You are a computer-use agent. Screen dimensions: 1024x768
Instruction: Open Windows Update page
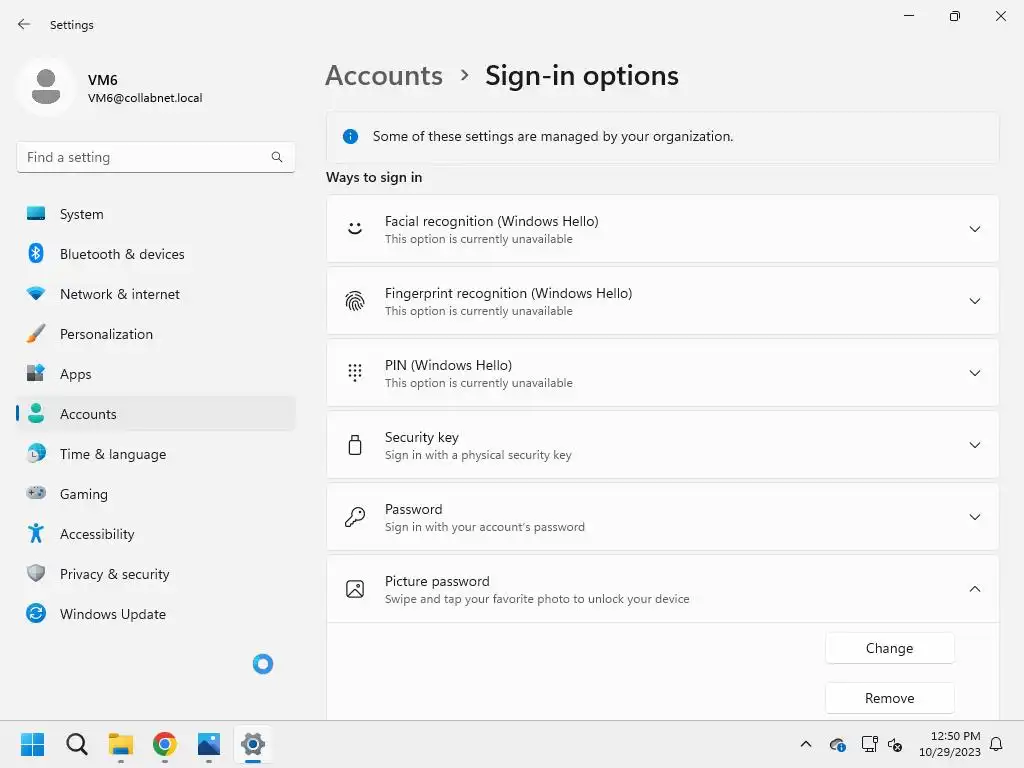click(155, 614)
